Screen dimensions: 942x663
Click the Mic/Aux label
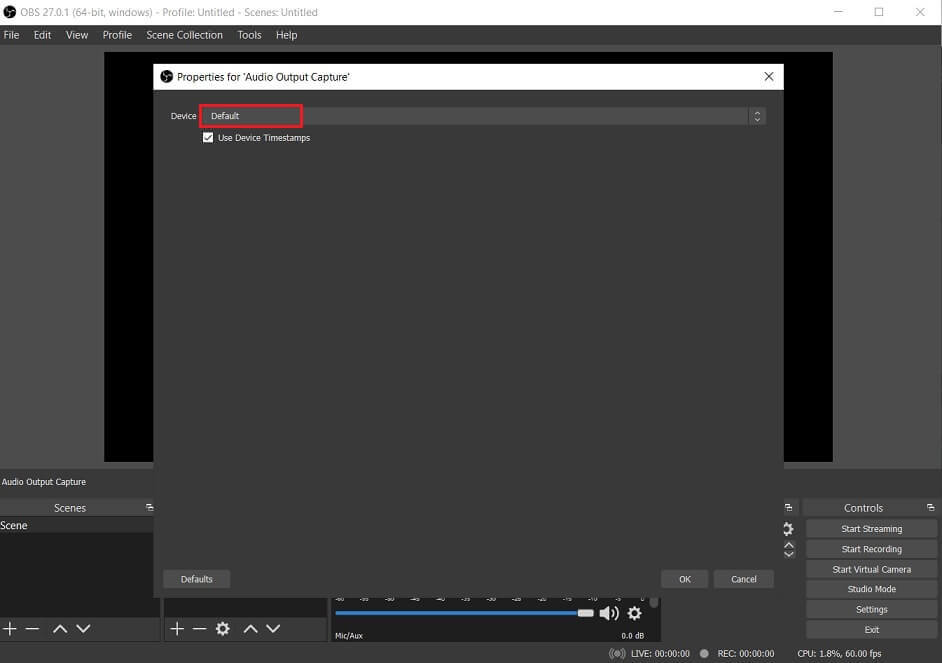[x=349, y=635]
